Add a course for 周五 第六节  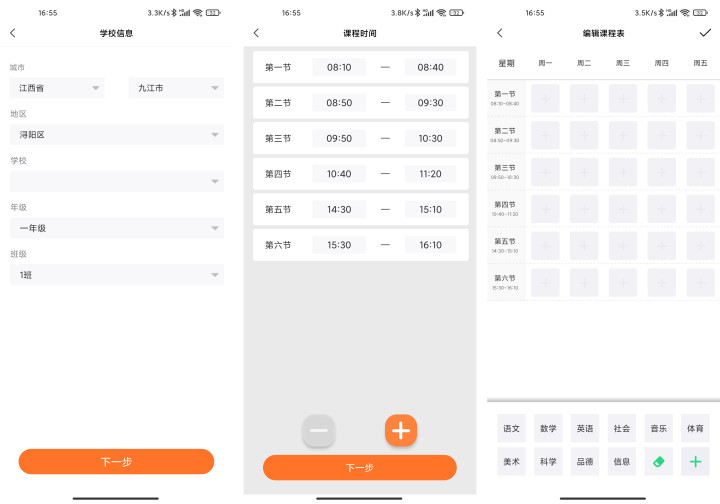point(700,282)
